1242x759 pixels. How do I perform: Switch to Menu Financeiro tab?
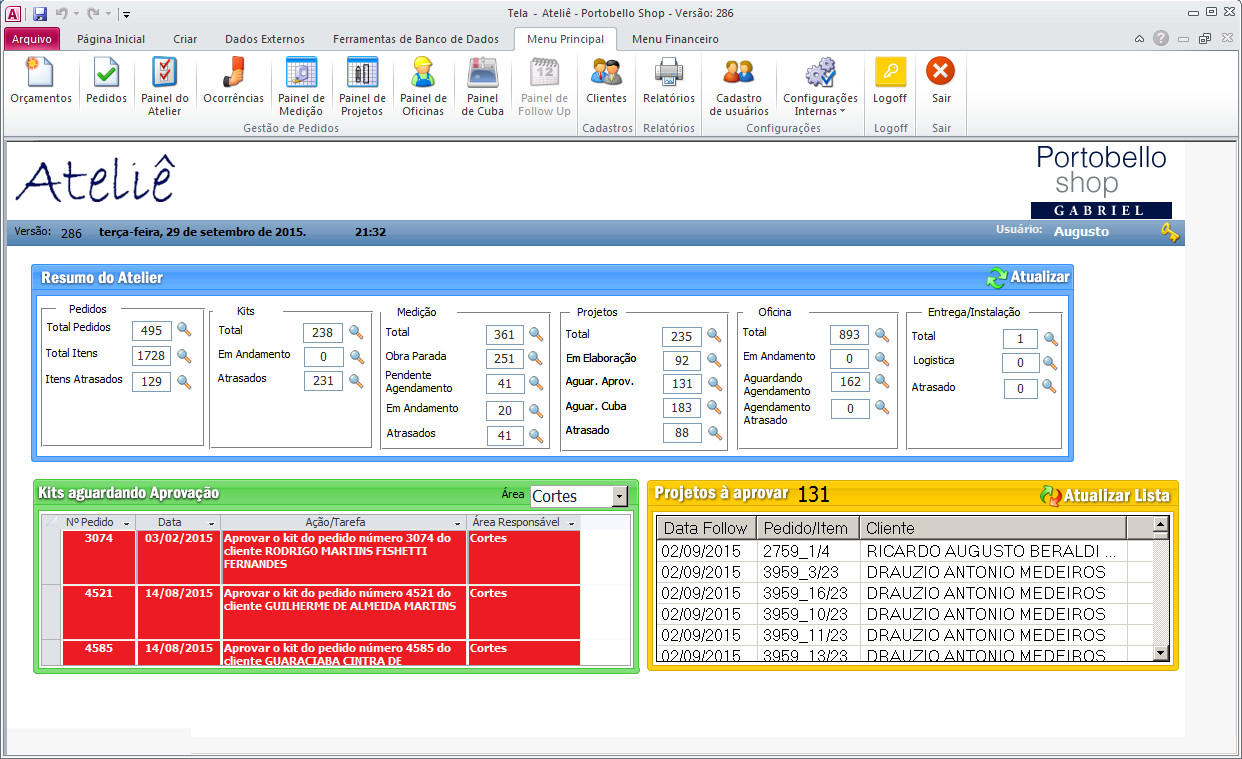coord(675,39)
